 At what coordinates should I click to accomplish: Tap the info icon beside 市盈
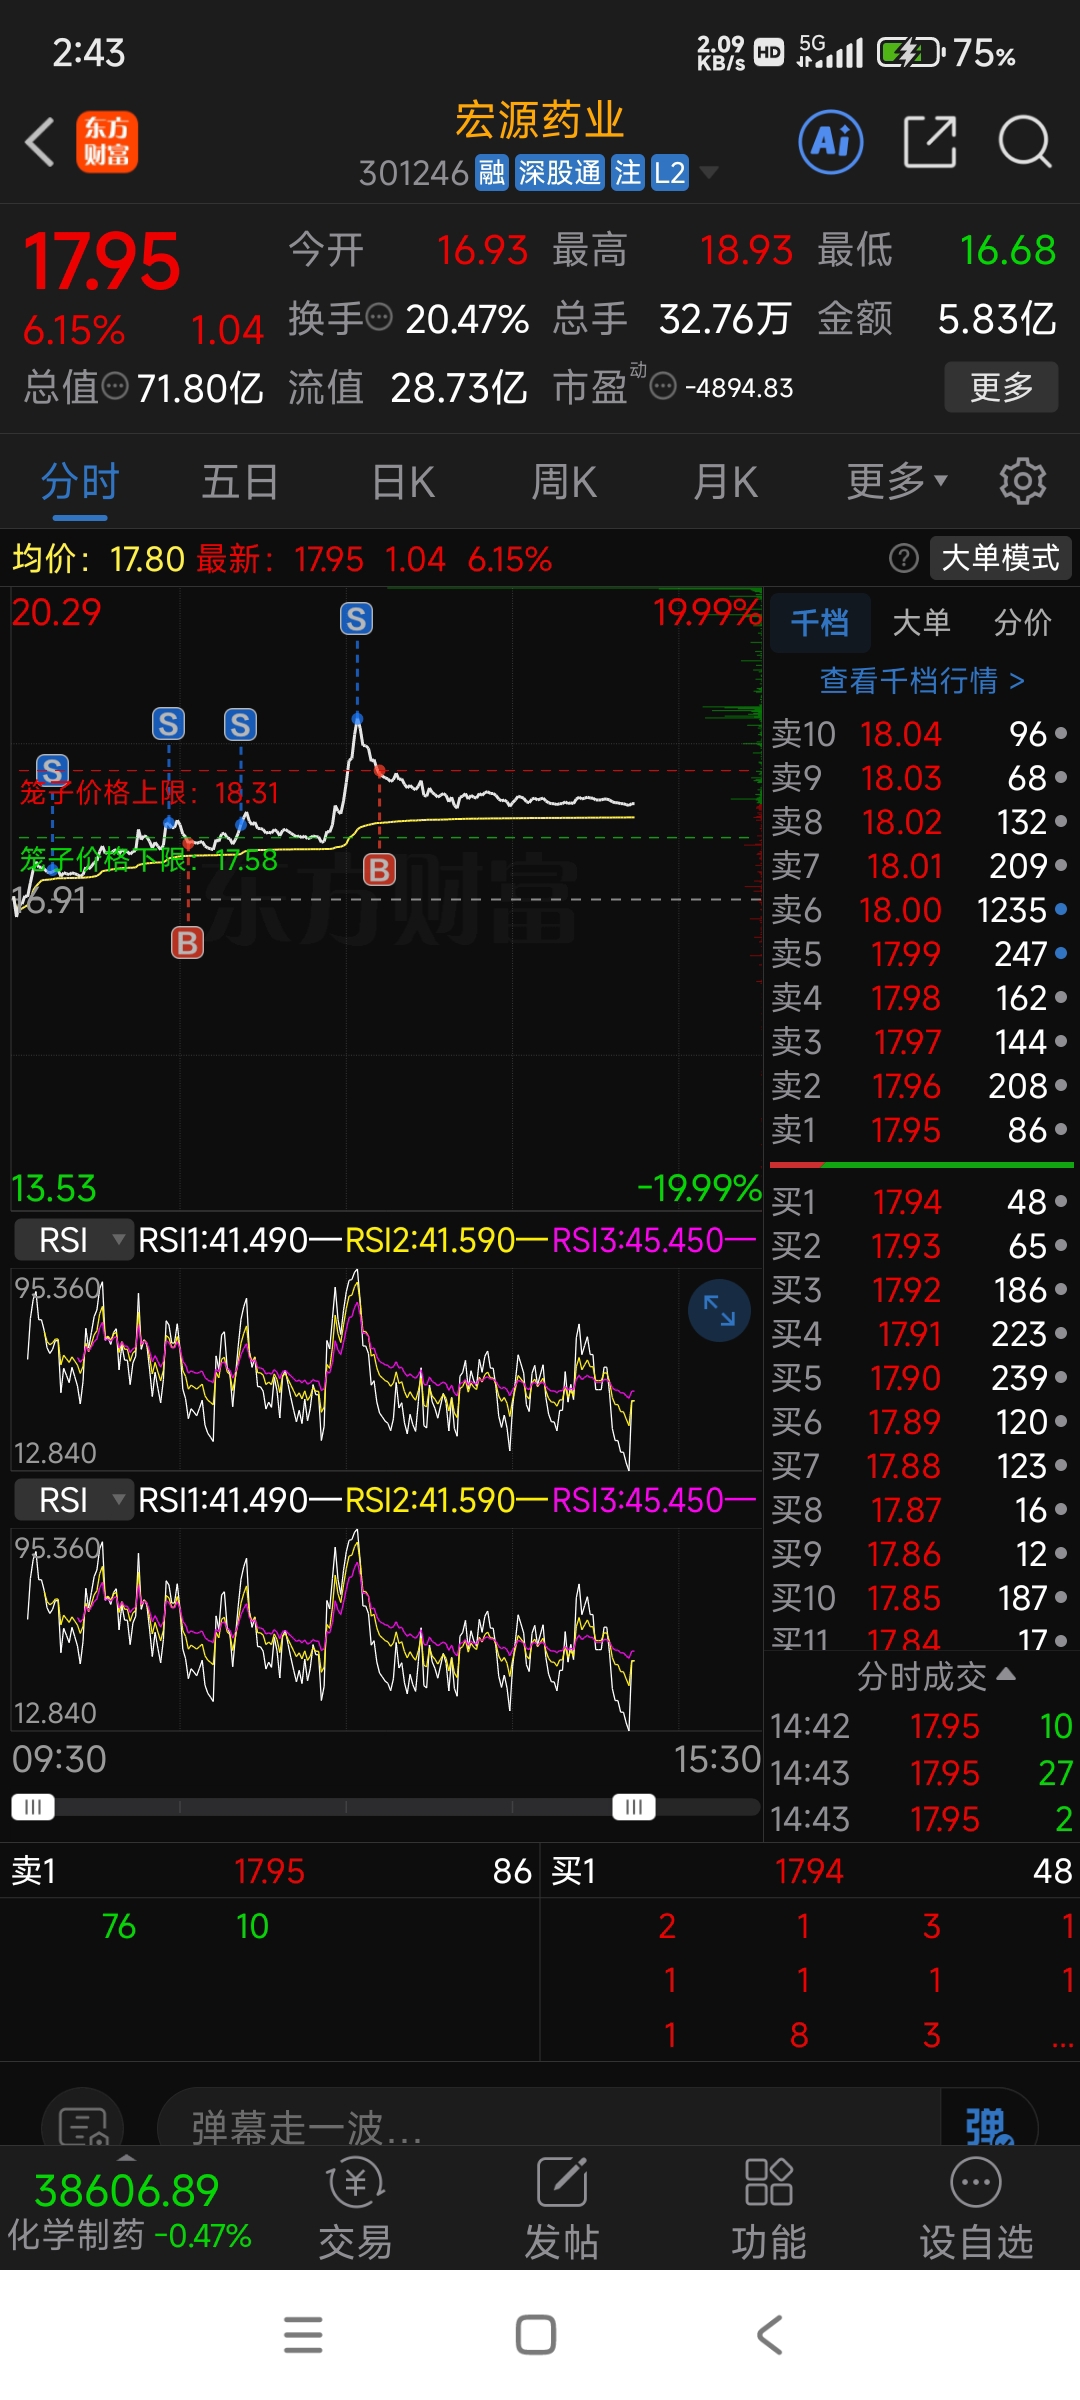click(663, 387)
